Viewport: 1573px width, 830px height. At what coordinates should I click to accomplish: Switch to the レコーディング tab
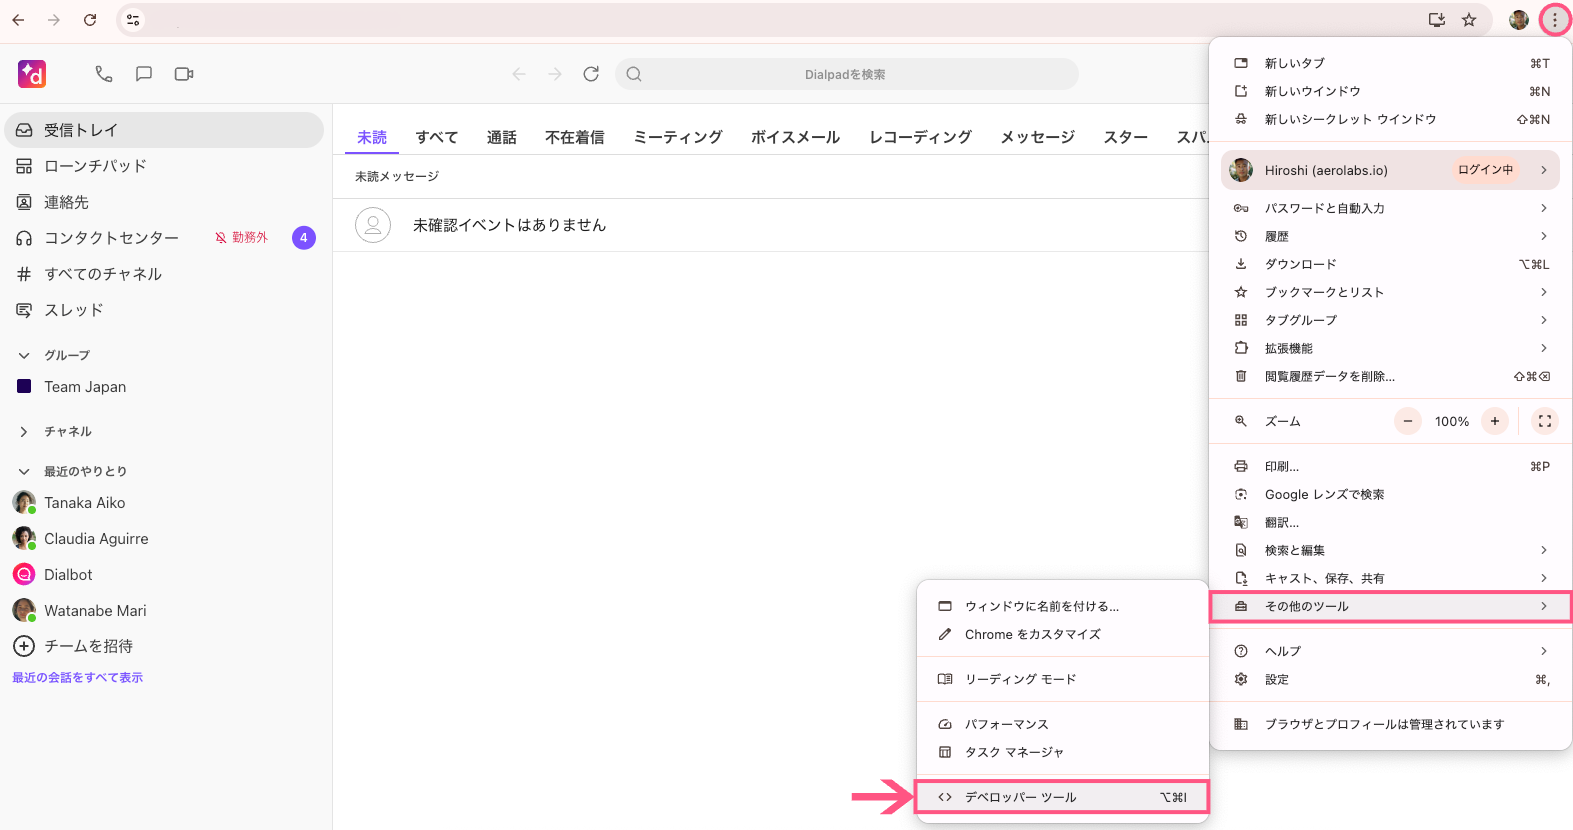tap(921, 137)
